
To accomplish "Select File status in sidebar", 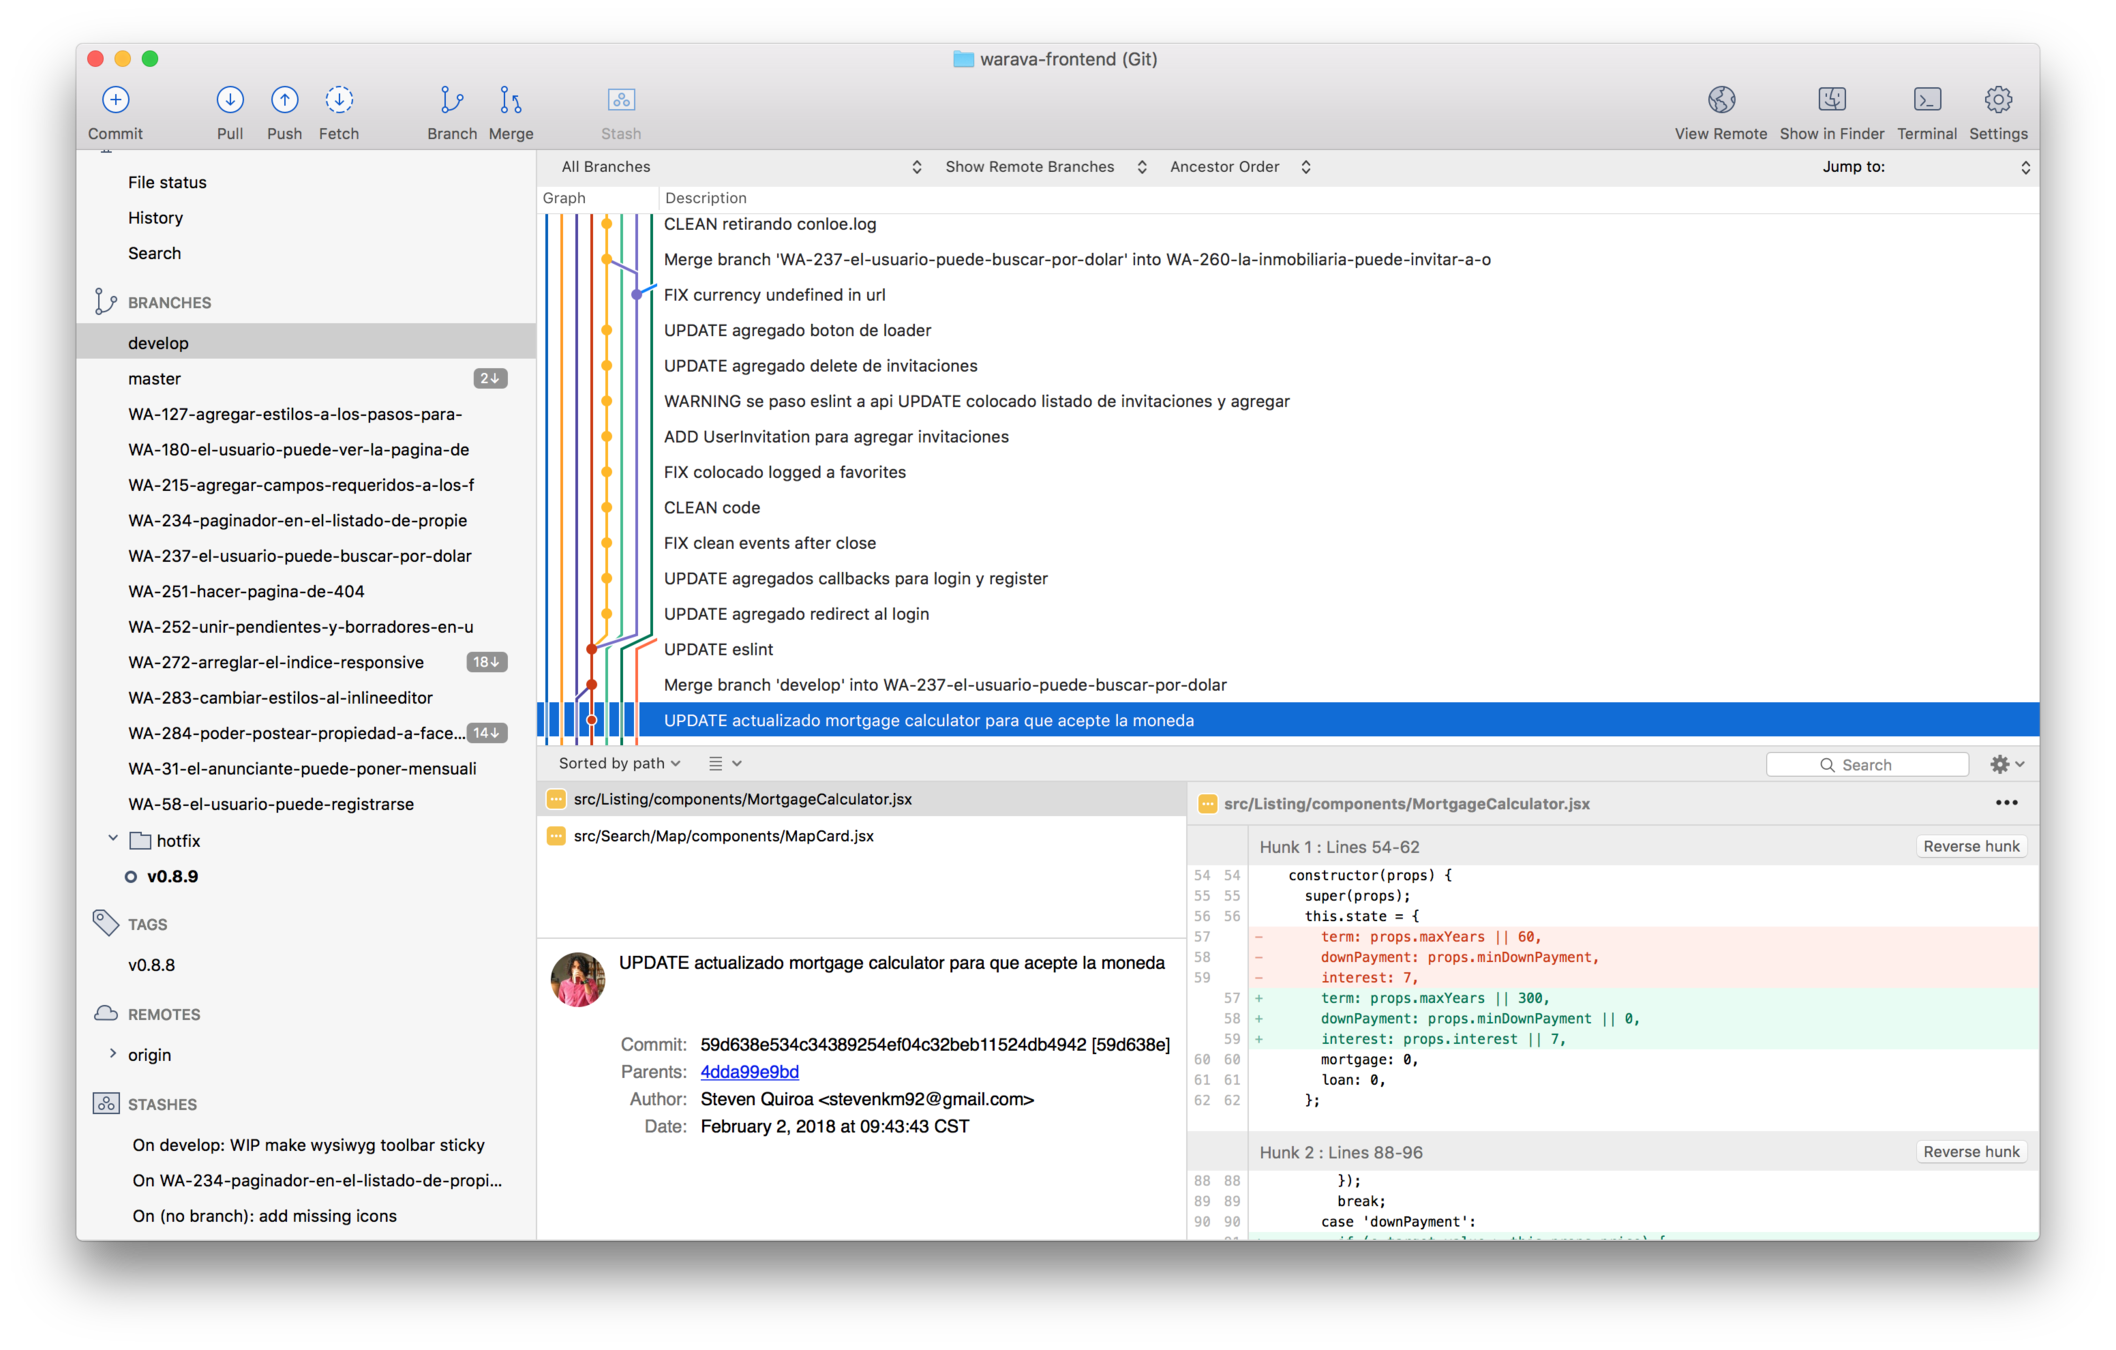I will [167, 182].
